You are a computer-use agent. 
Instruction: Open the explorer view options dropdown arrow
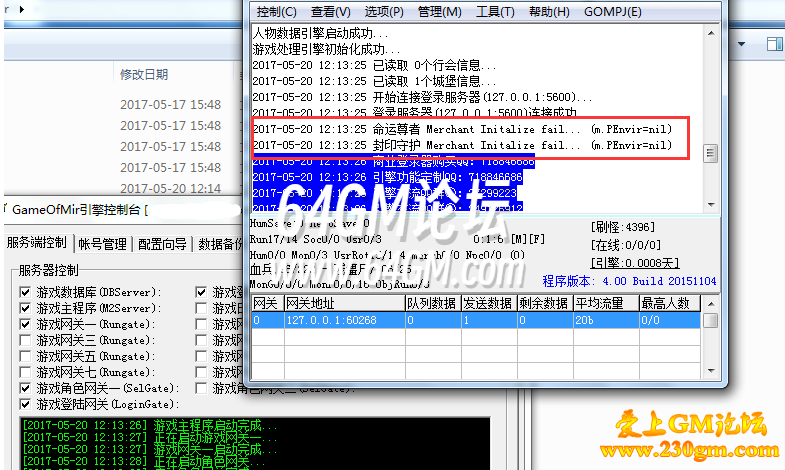741,44
